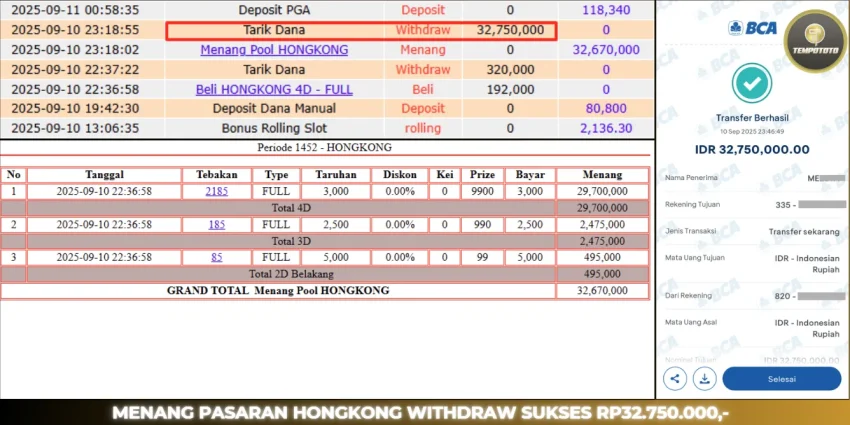Click the prize value 990
Image resolution: width=850 pixels, height=425 pixels.
(x=482, y=224)
